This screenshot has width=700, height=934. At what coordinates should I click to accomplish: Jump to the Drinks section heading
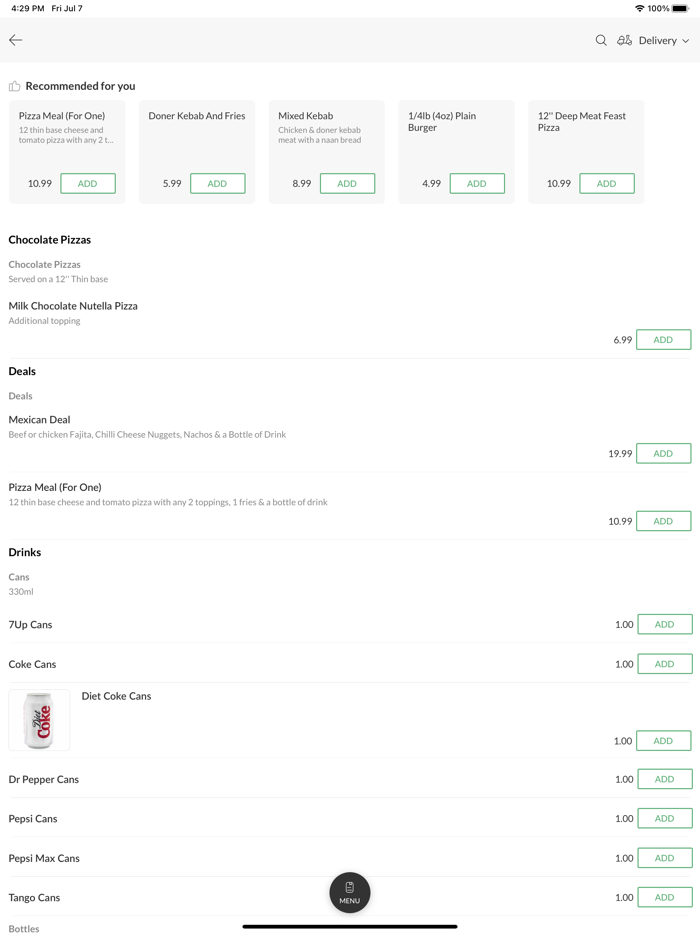25,552
